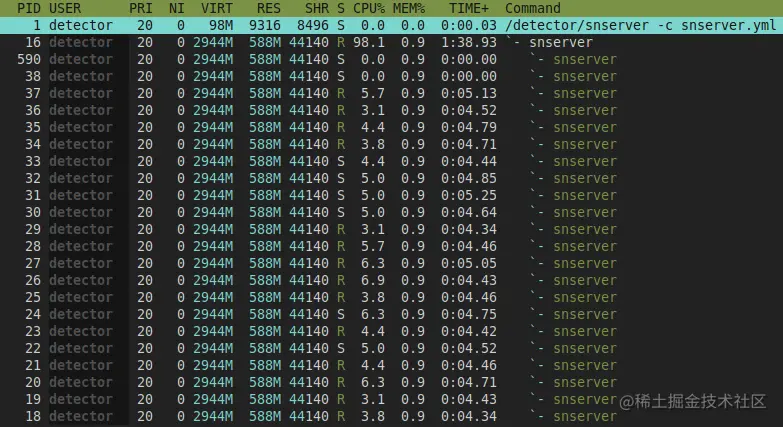Sort by the VIRT column header
The height and width of the screenshot is (427, 783).
click(x=217, y=8)
